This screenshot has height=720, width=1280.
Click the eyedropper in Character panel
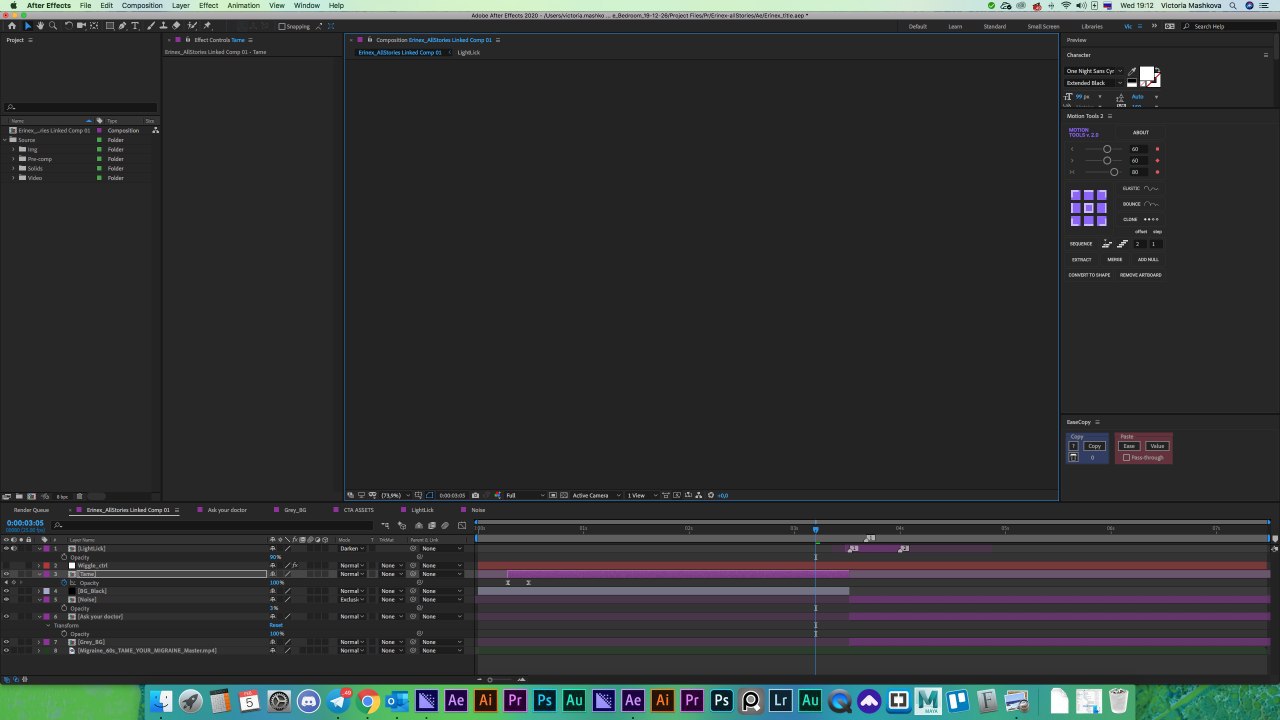coord(1132,72)
